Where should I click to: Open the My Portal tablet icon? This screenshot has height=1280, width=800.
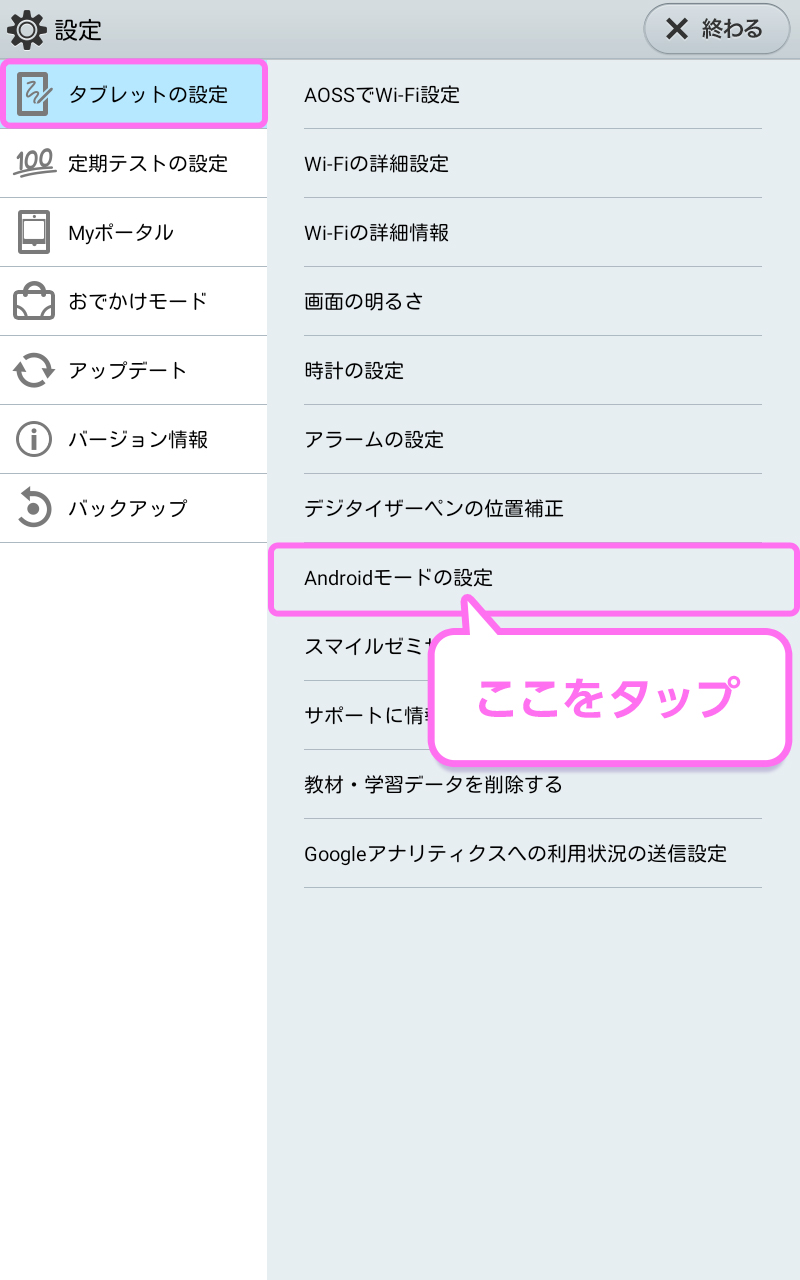pos(34,232)
